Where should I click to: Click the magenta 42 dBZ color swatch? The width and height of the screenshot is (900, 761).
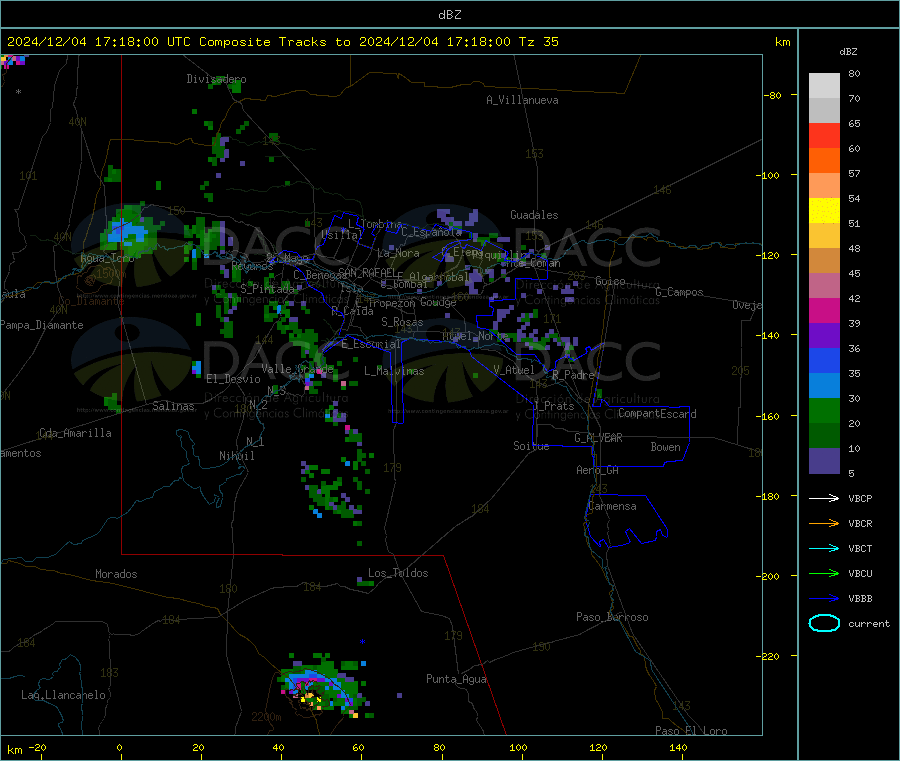click(824, 310)
